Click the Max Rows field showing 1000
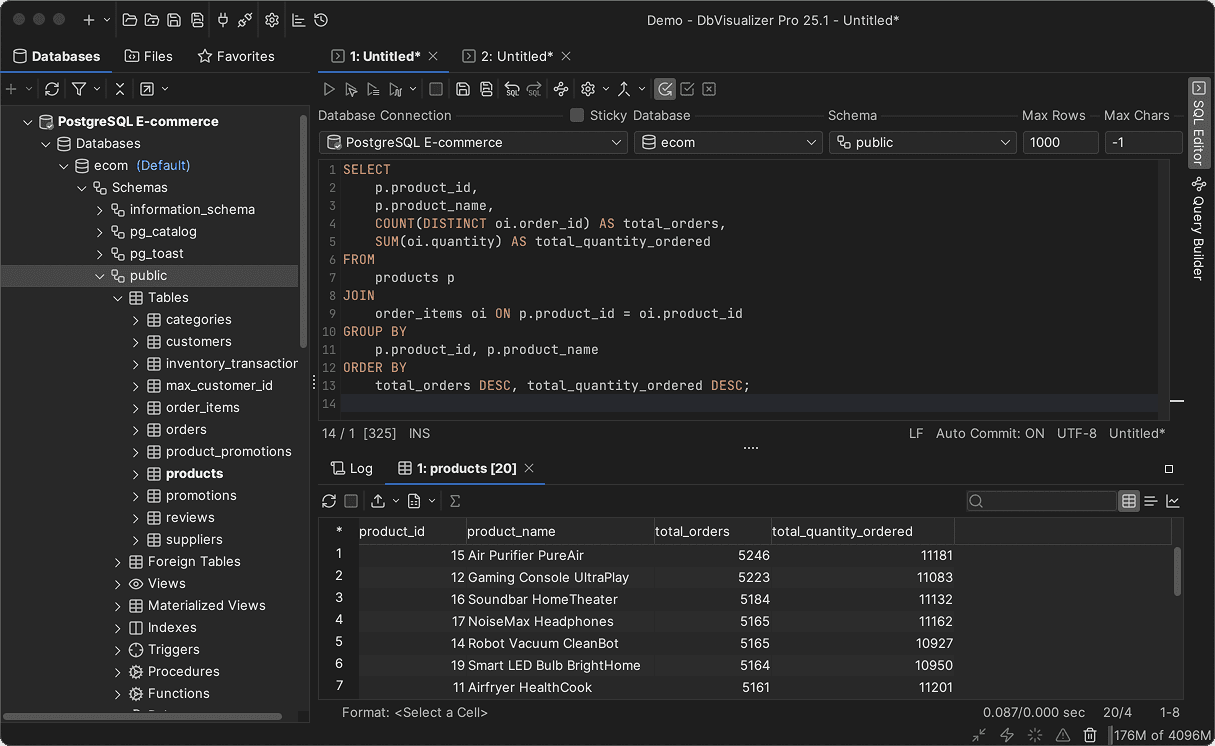Screen dimensions: 1215x746 [x=1060, y=141]
